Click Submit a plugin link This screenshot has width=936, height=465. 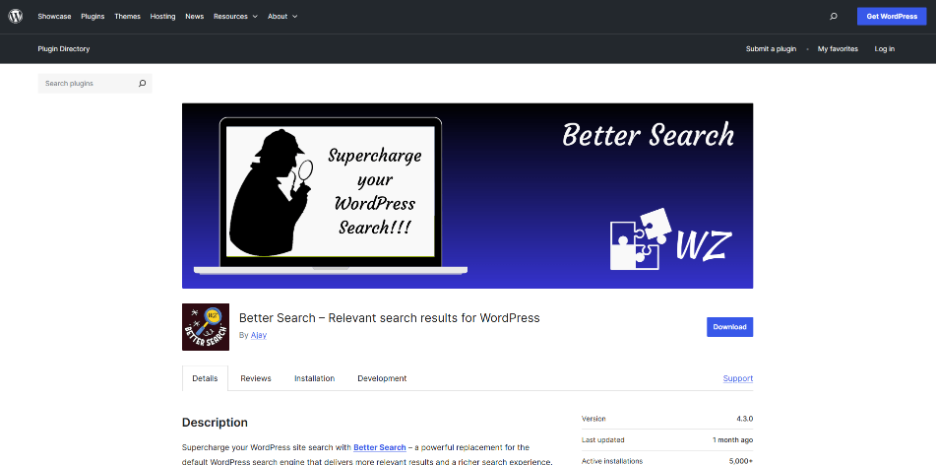click(771, 49)
